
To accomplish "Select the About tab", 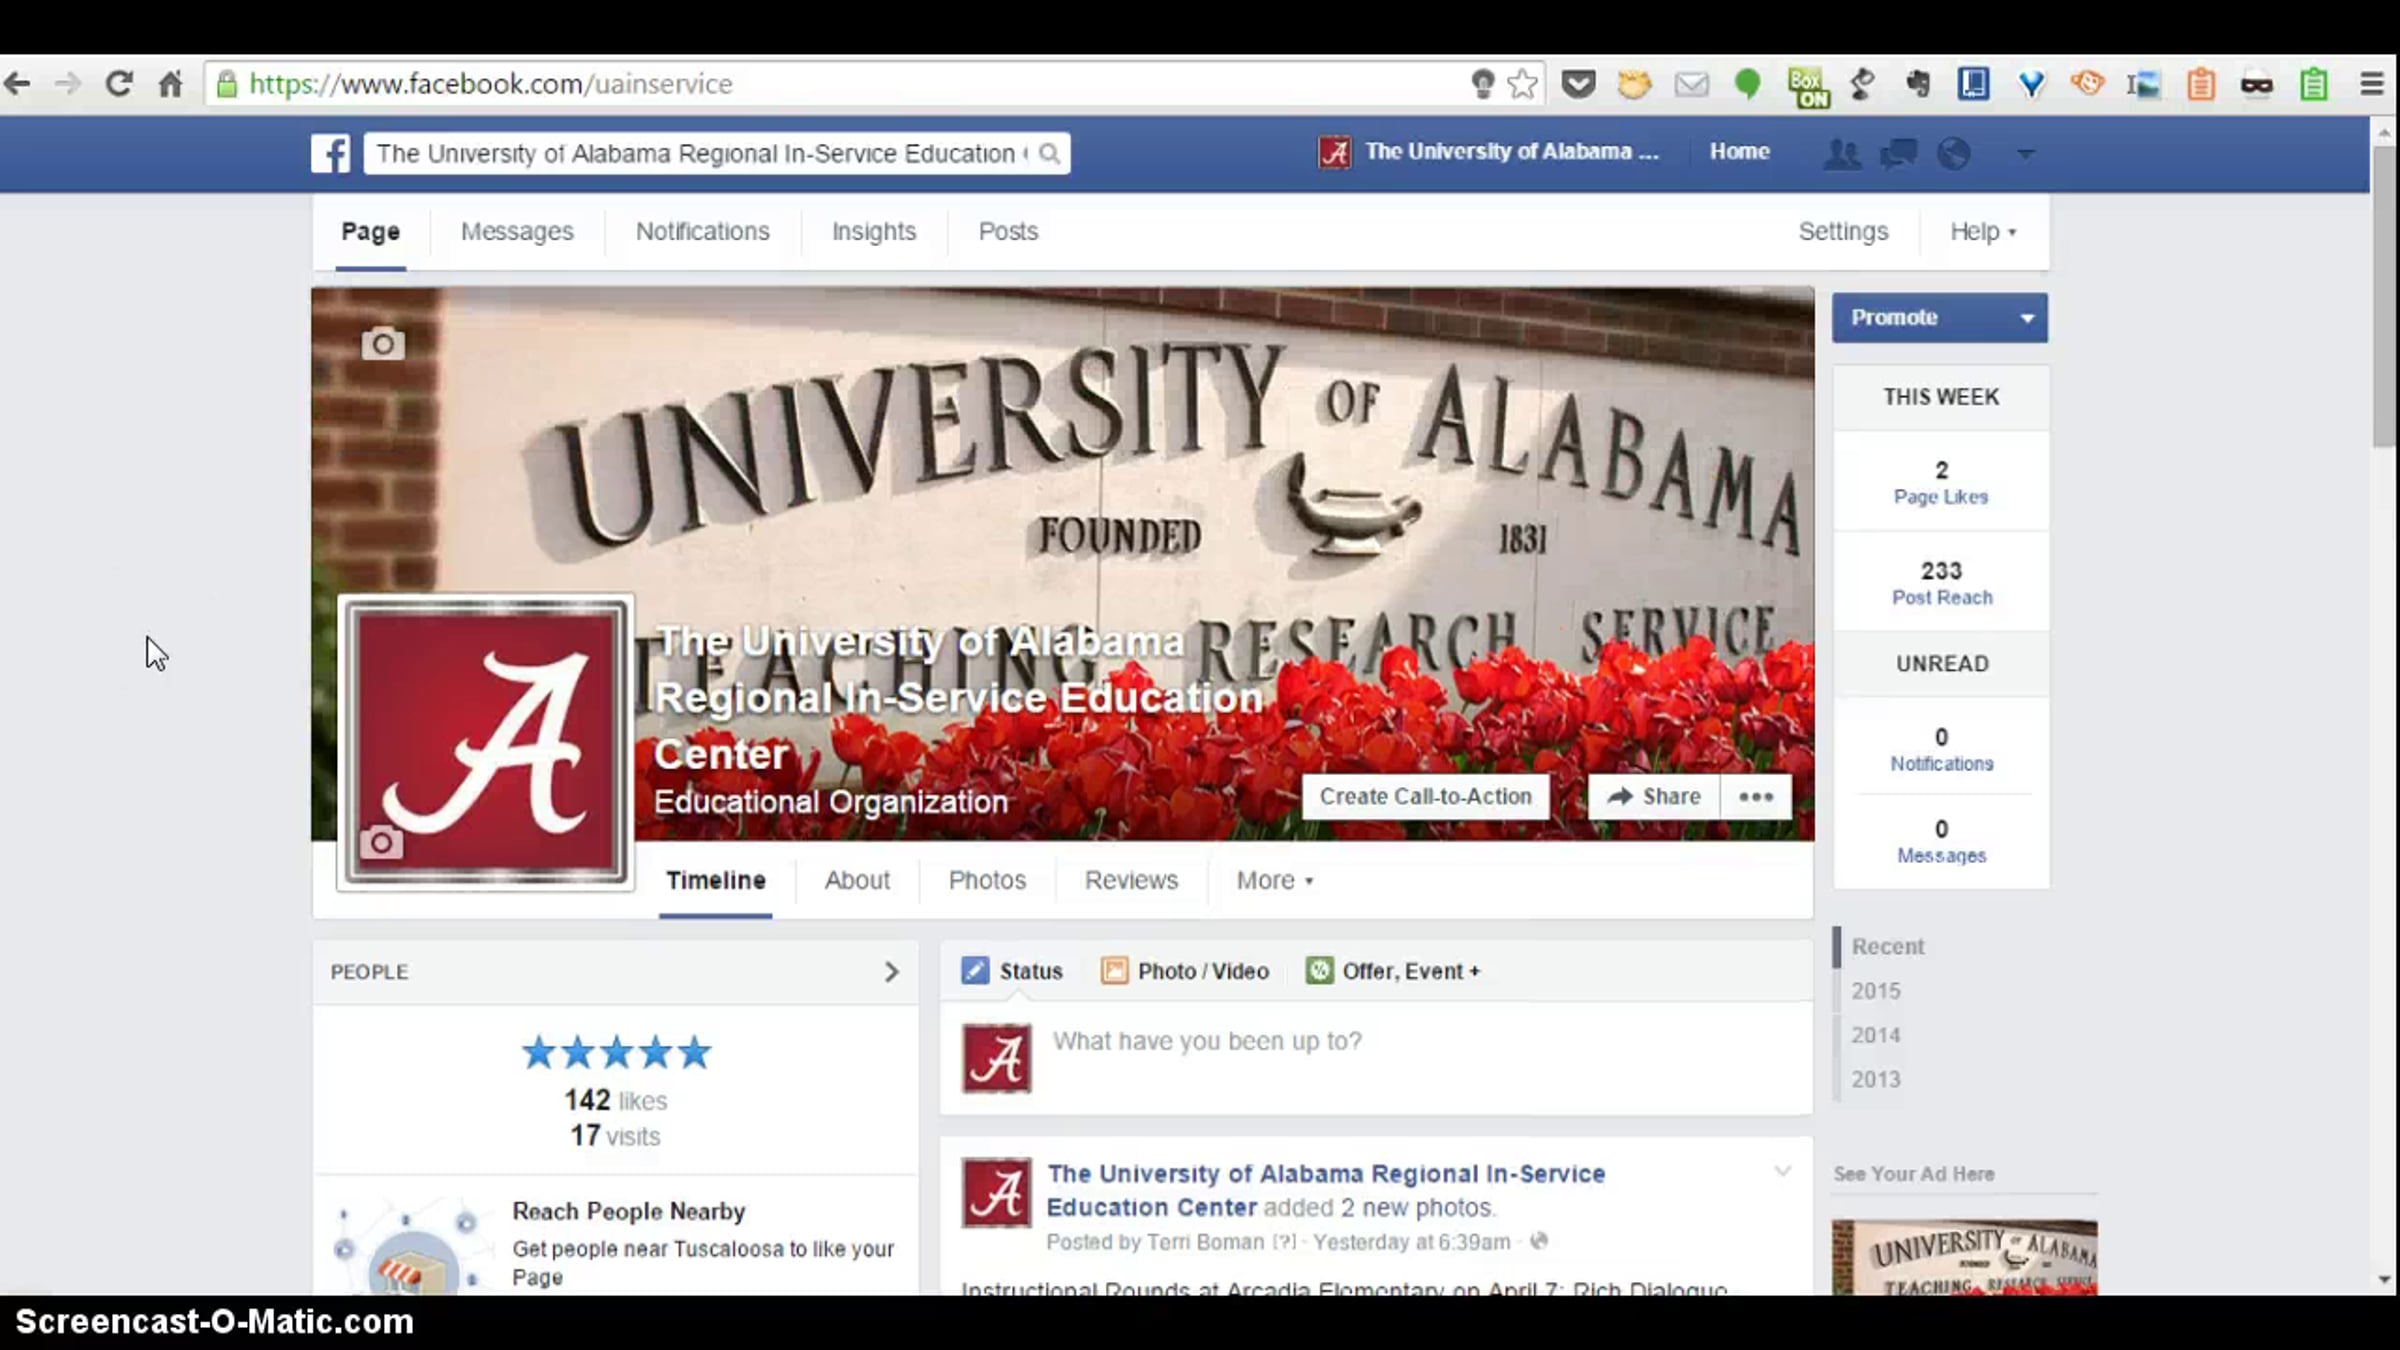I will [x=857, y=880].
